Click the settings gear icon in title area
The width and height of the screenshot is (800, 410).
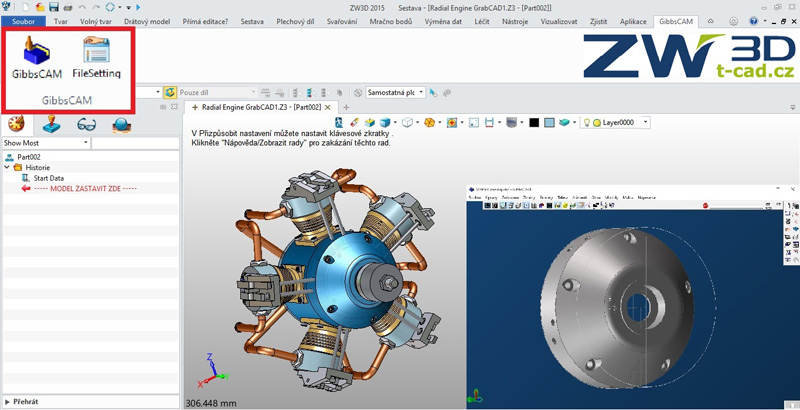click(734, 21)
